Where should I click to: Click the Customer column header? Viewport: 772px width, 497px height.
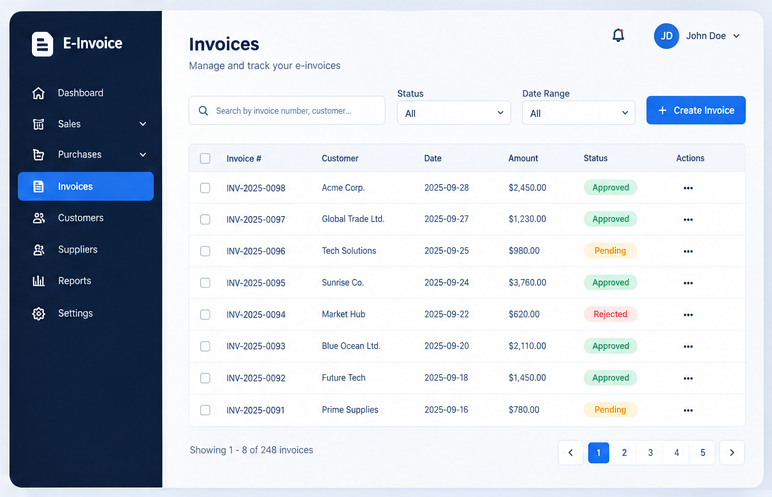click(340, 158)
